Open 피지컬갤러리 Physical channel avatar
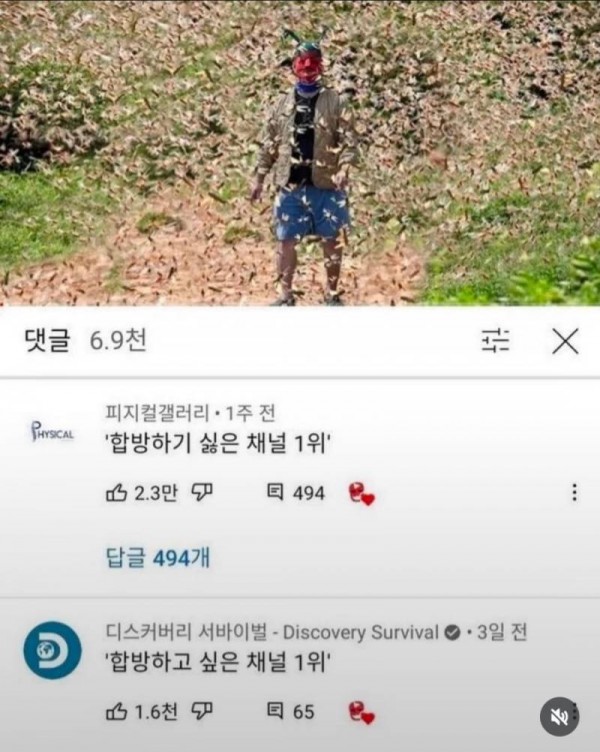The width and height of the screenshot is (600, 752). click(x=52, y=431)
